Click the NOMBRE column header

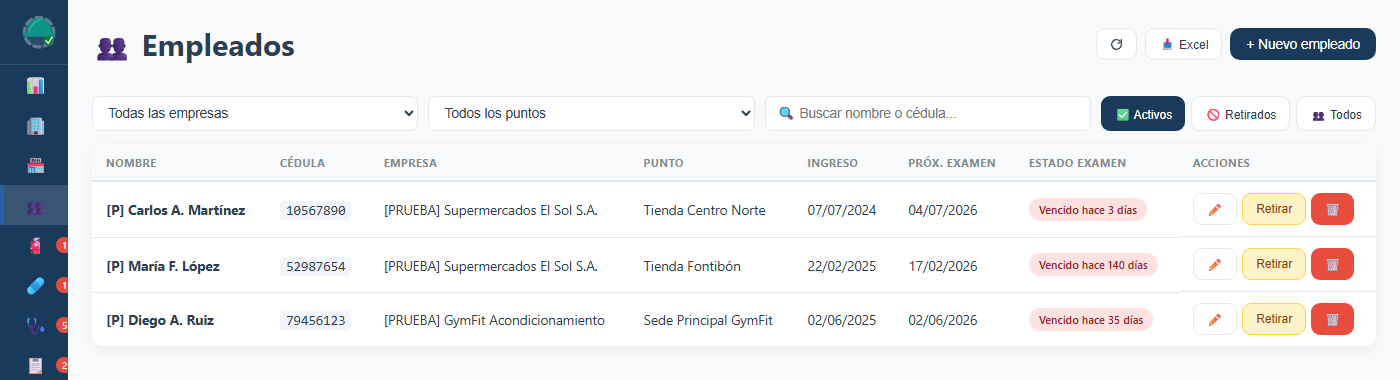131,163
